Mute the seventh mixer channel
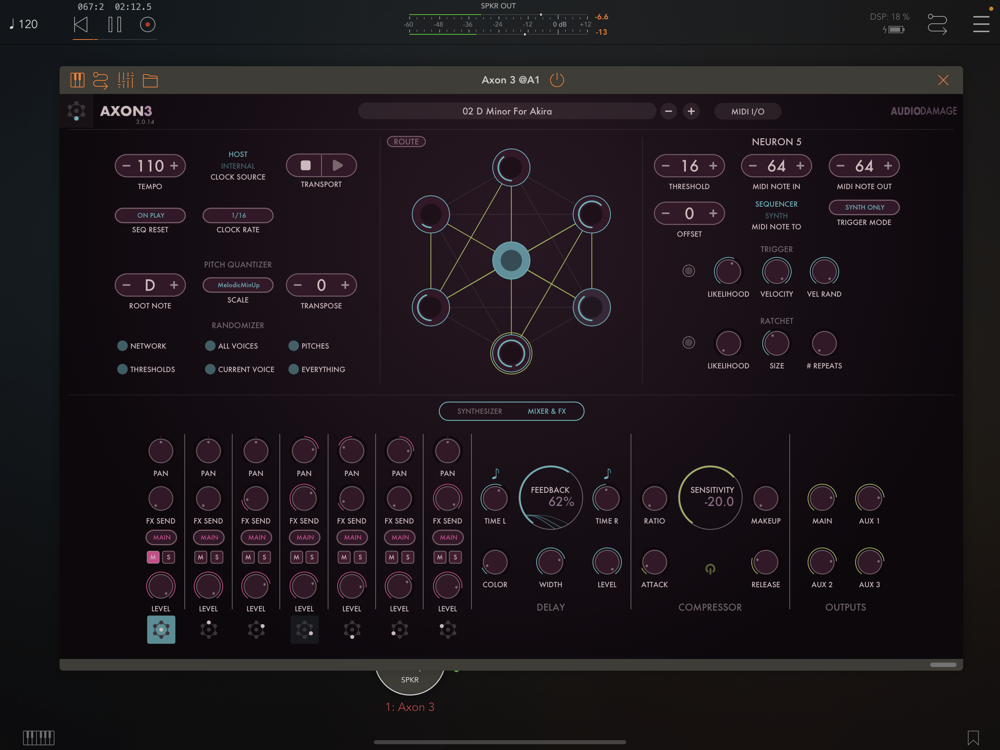This screenshot has width=1000, height=750. click(x=440, y=557)
